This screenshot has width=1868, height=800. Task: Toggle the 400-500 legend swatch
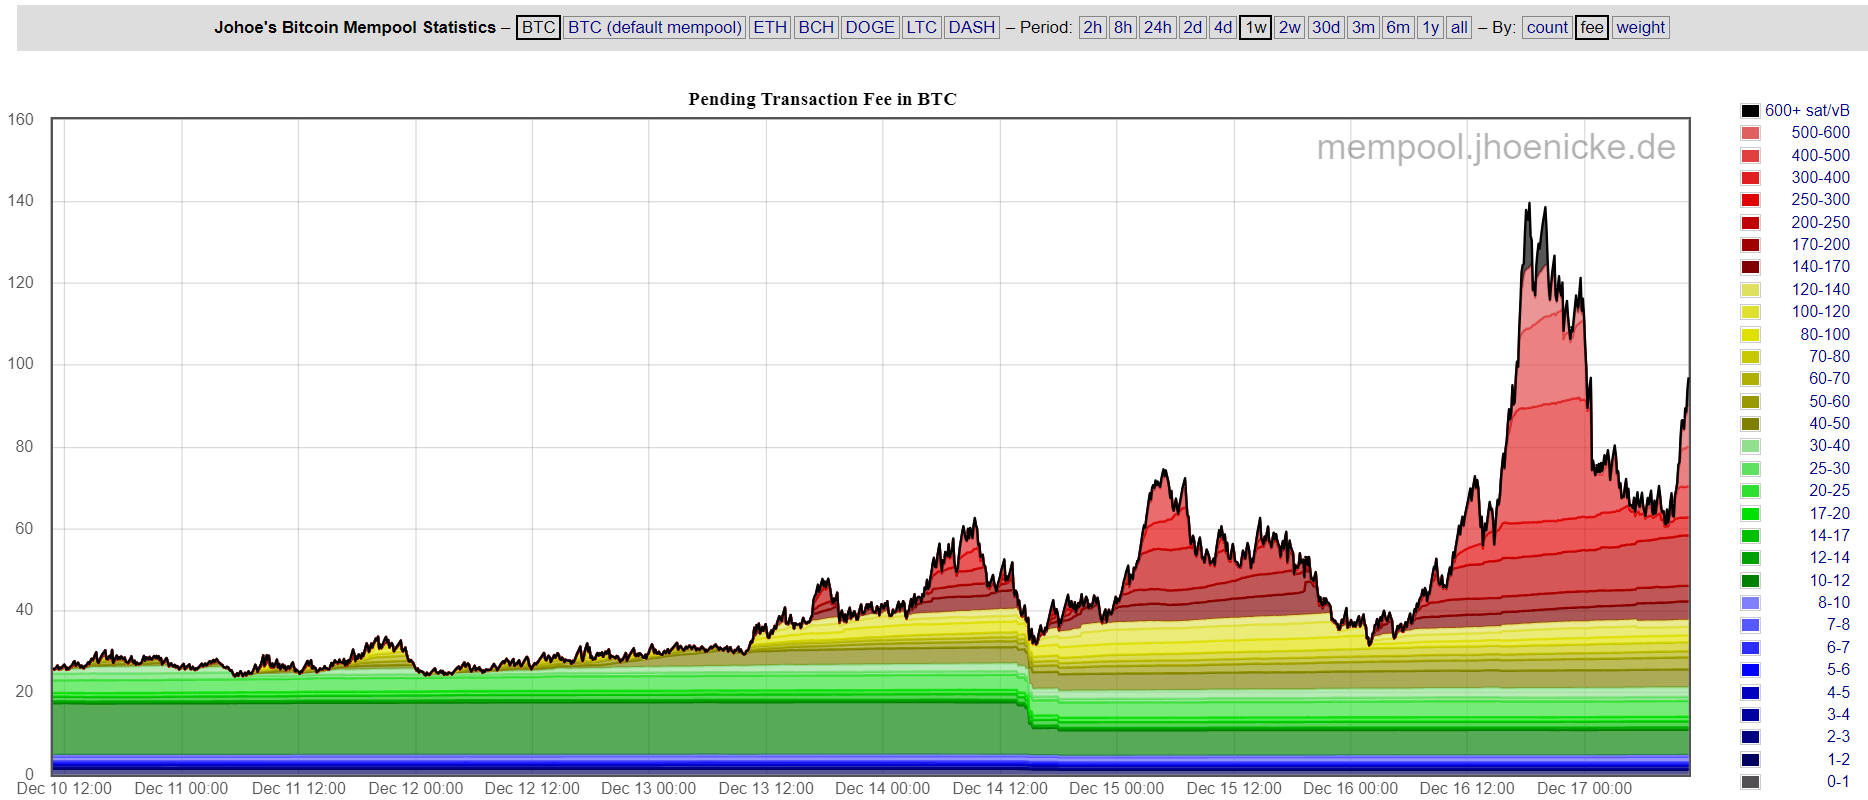tap(1750, 155)
